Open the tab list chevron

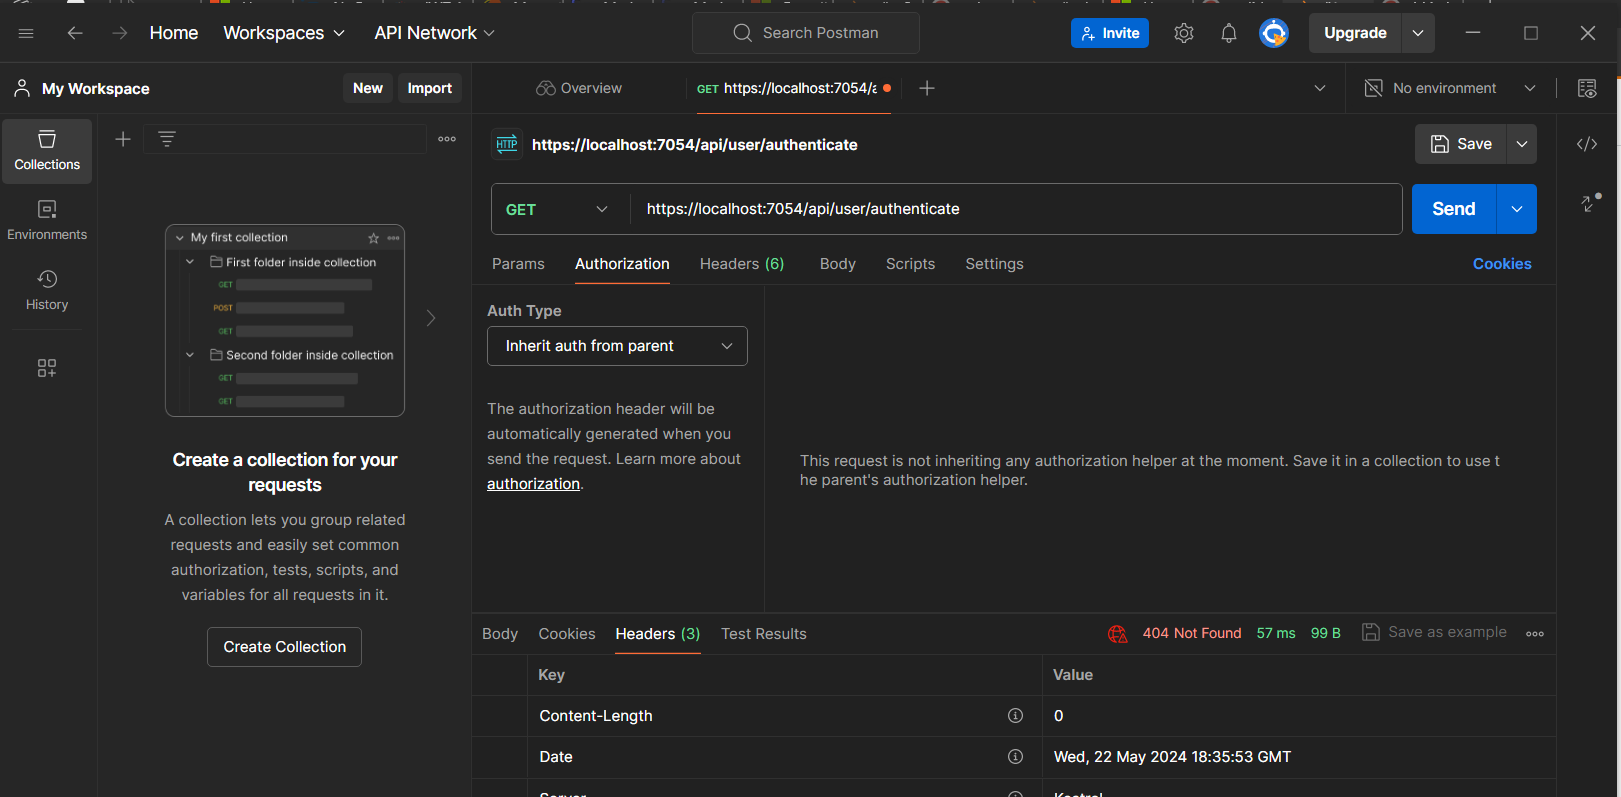1320,88
